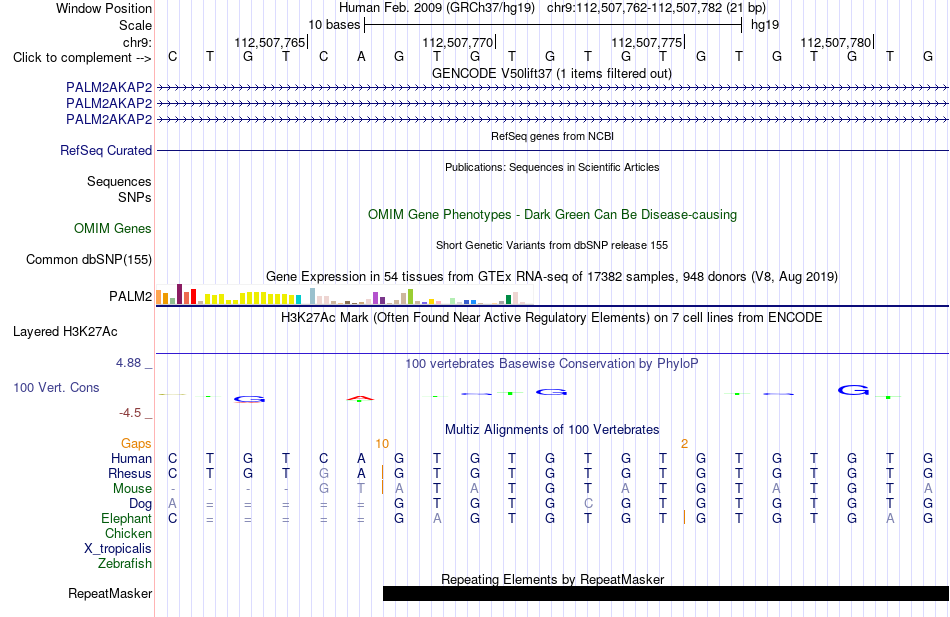Click the tall light-blue GTEx expression bar
950x617 pixels.
click(x=313, y=296)
